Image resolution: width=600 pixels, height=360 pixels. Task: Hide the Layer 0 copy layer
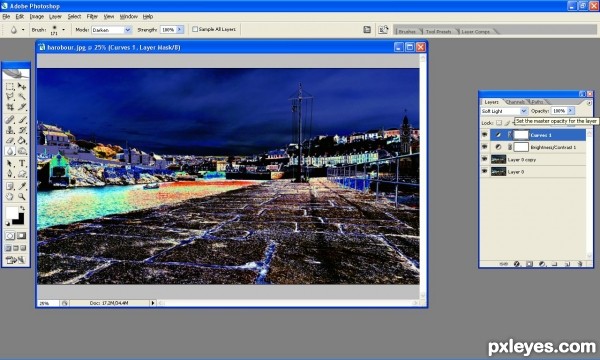tap(485, 159)
